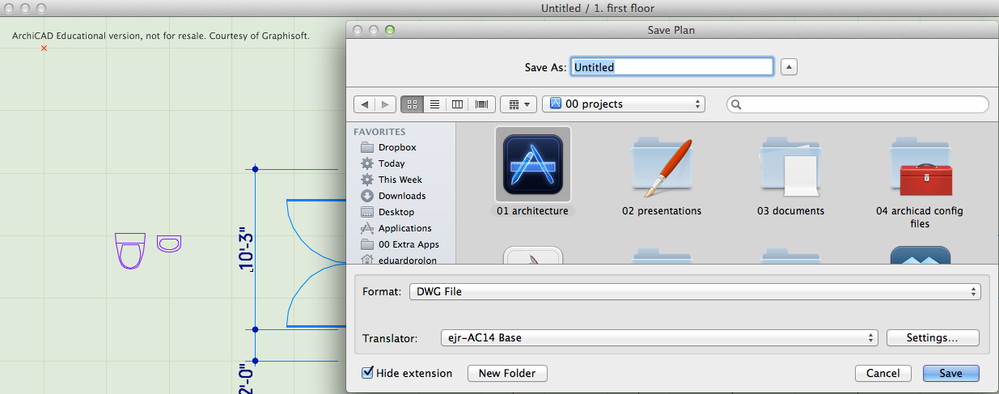The image size is (999, 394).
Task: Click the Save button
Action: click(x=951, y=374)
